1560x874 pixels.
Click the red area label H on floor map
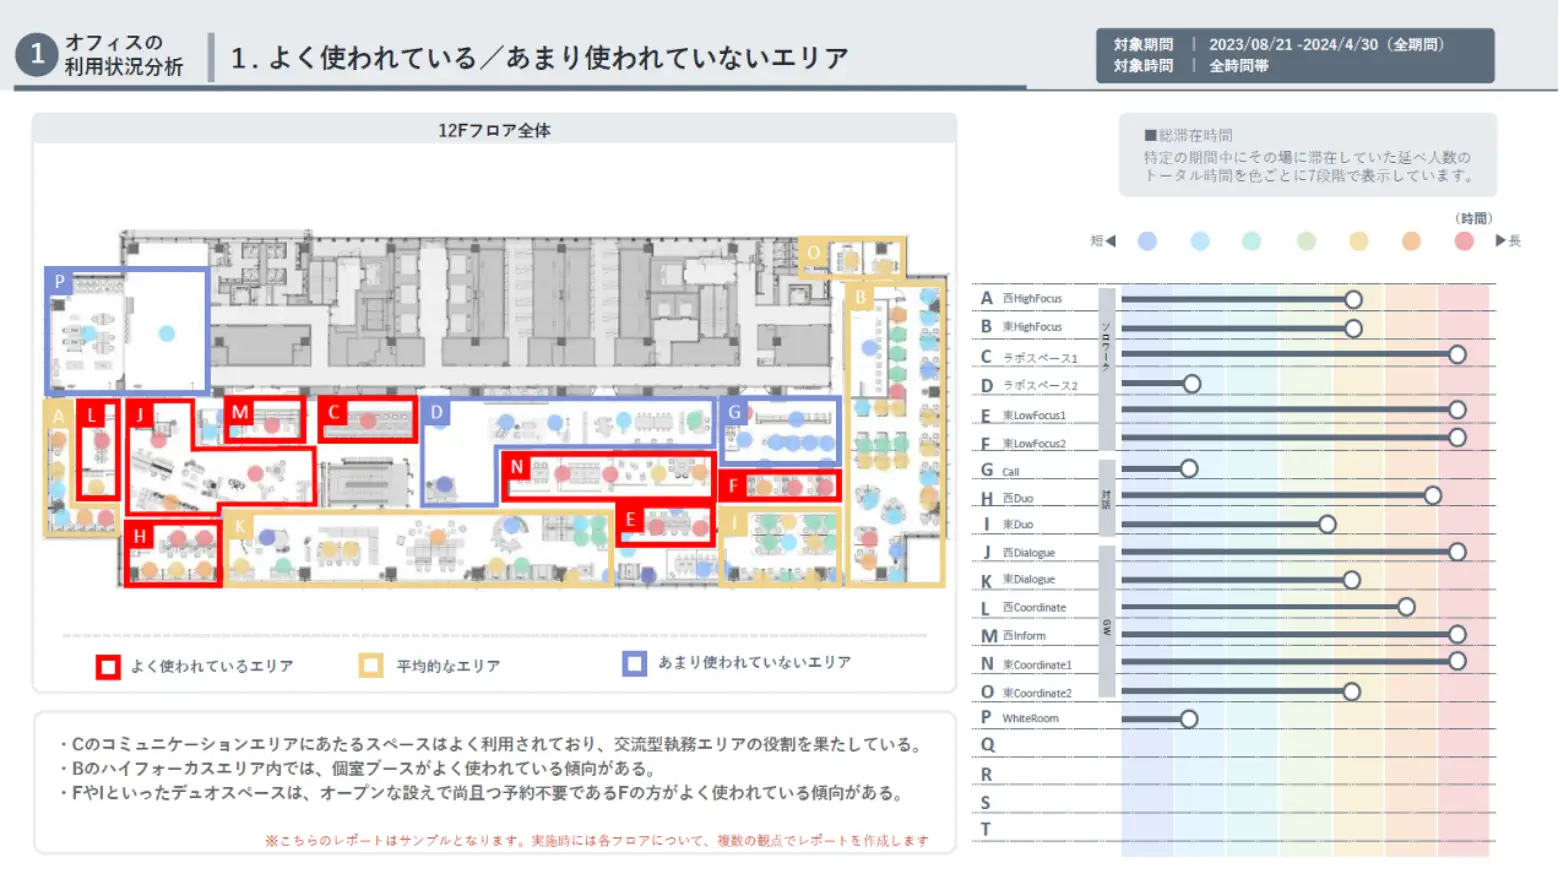point(139,536)
